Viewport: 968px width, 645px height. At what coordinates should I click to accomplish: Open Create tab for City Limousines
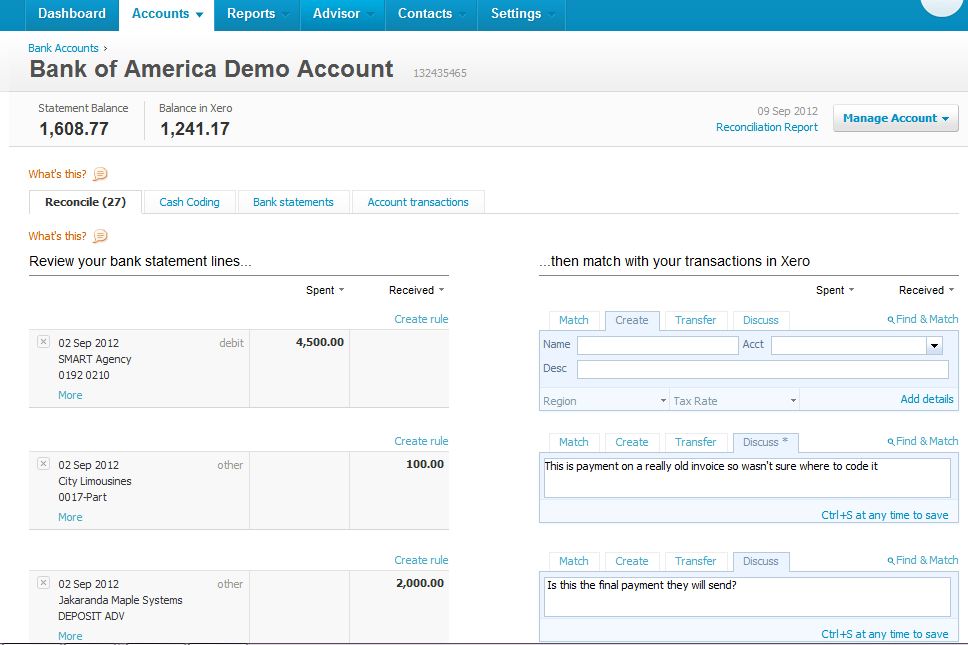coord(632,442)
